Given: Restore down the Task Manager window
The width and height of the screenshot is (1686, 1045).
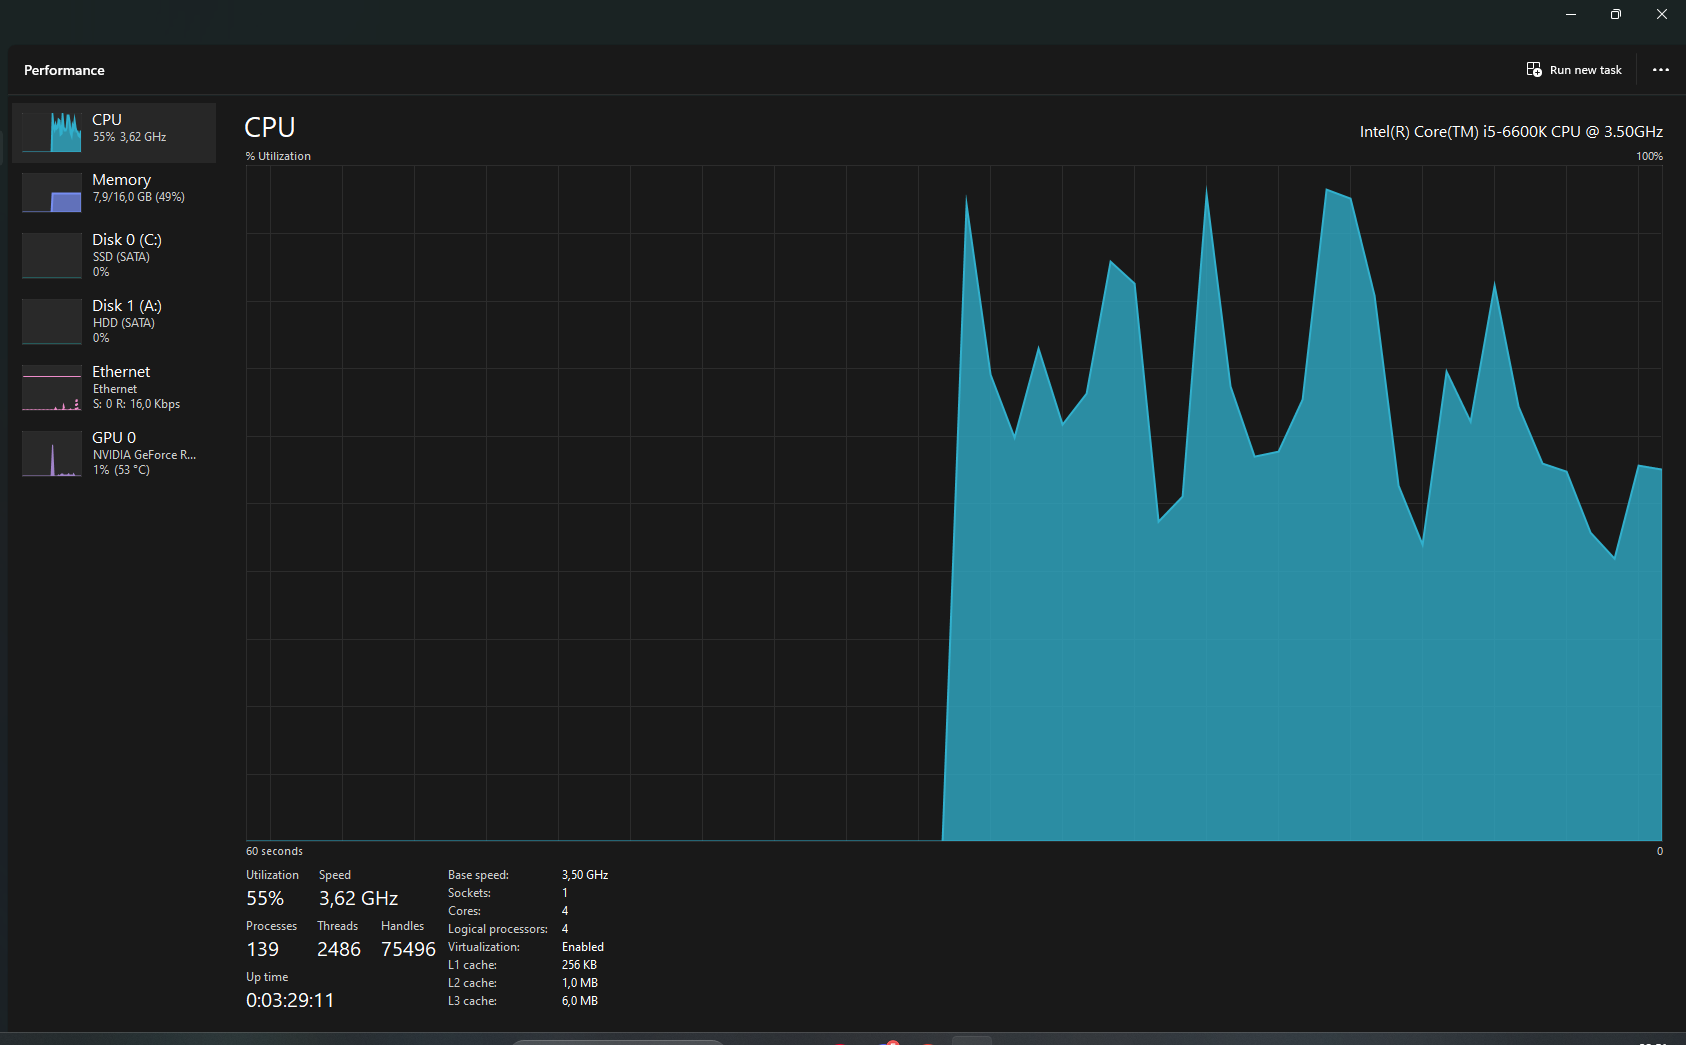Looking at the screenshot, I should coord(1616,14).
